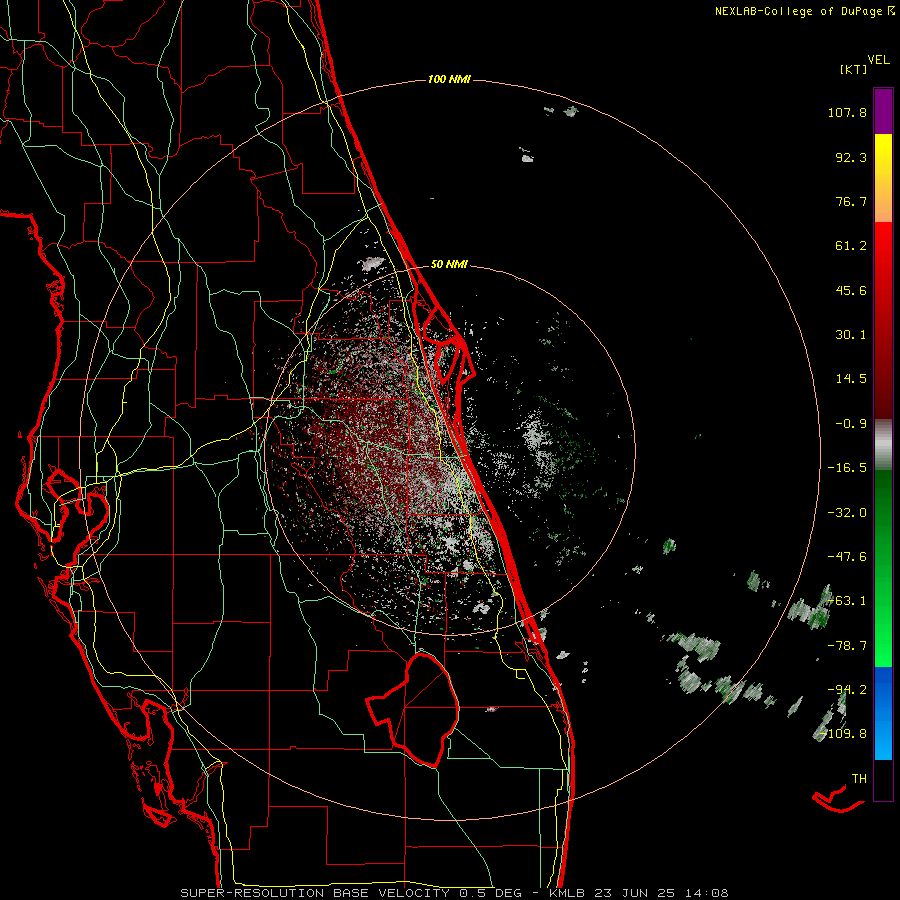Click the 107.8 value on velocity scale
Image resolution: width=900 pixels, height=900 pixels.
click(847, 112)
